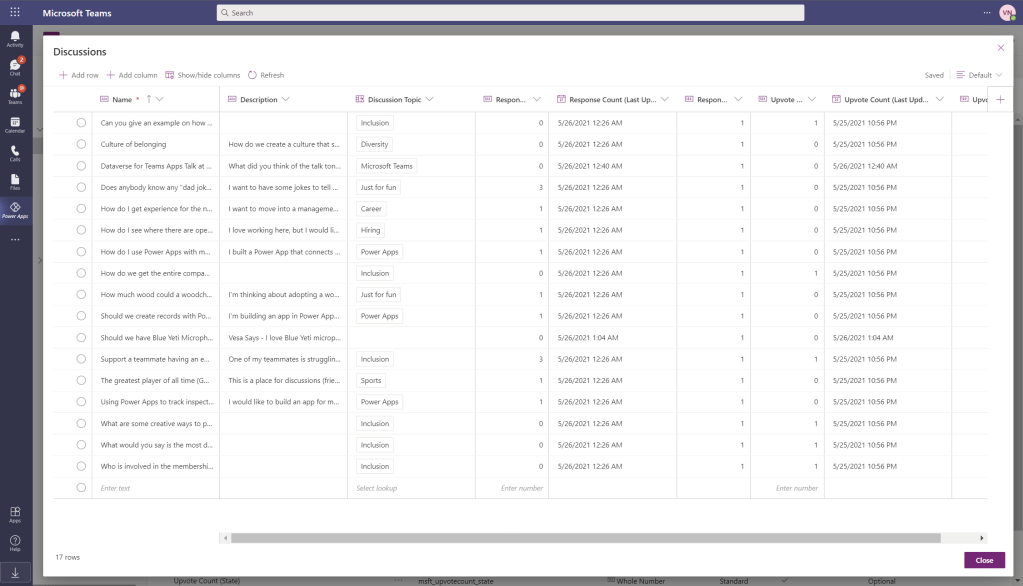Click the plus icon to add new column
The height and width of the screenshot is (586, 1023).
(x=1000, y=99)
